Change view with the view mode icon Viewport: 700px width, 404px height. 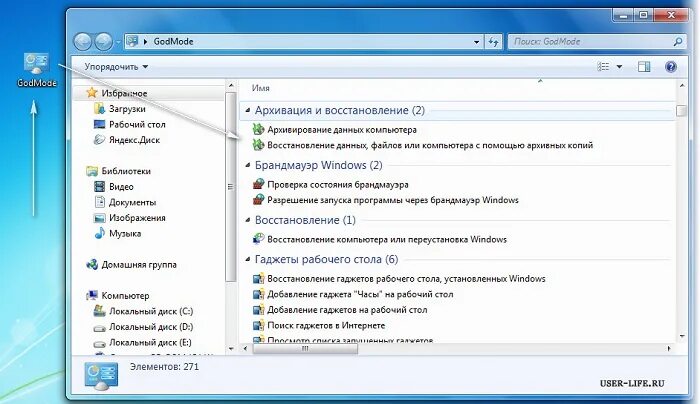pos(603,67)
